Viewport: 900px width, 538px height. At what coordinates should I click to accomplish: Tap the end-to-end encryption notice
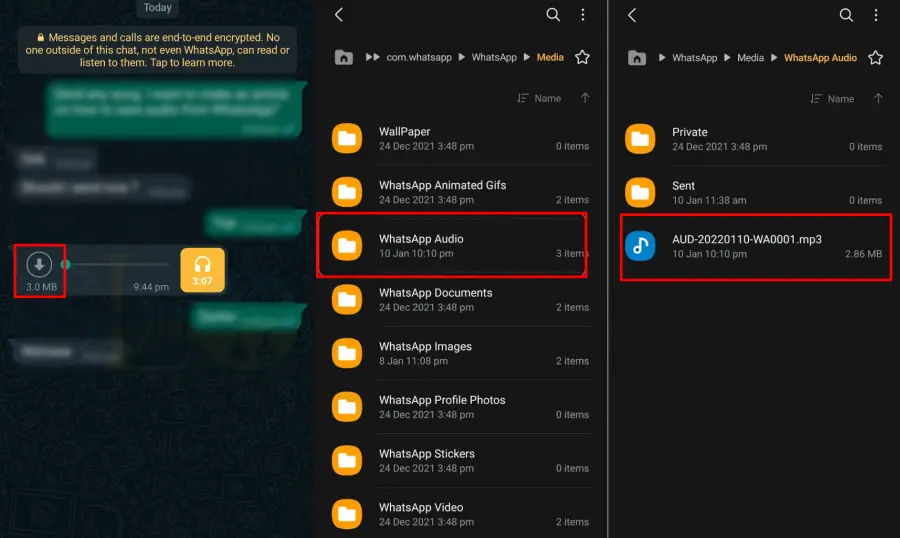157,50
